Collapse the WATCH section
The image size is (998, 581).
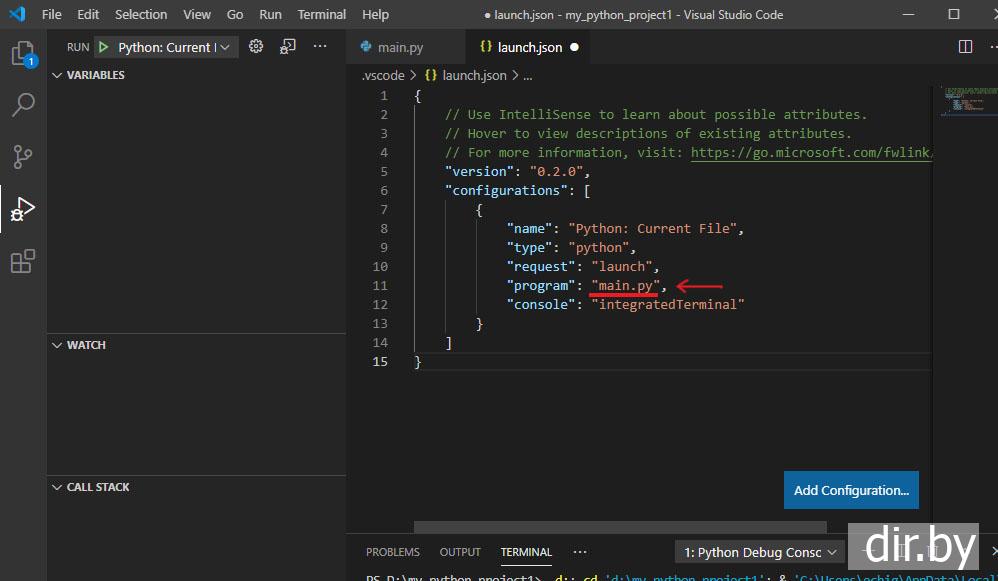(x=85, y=345)
